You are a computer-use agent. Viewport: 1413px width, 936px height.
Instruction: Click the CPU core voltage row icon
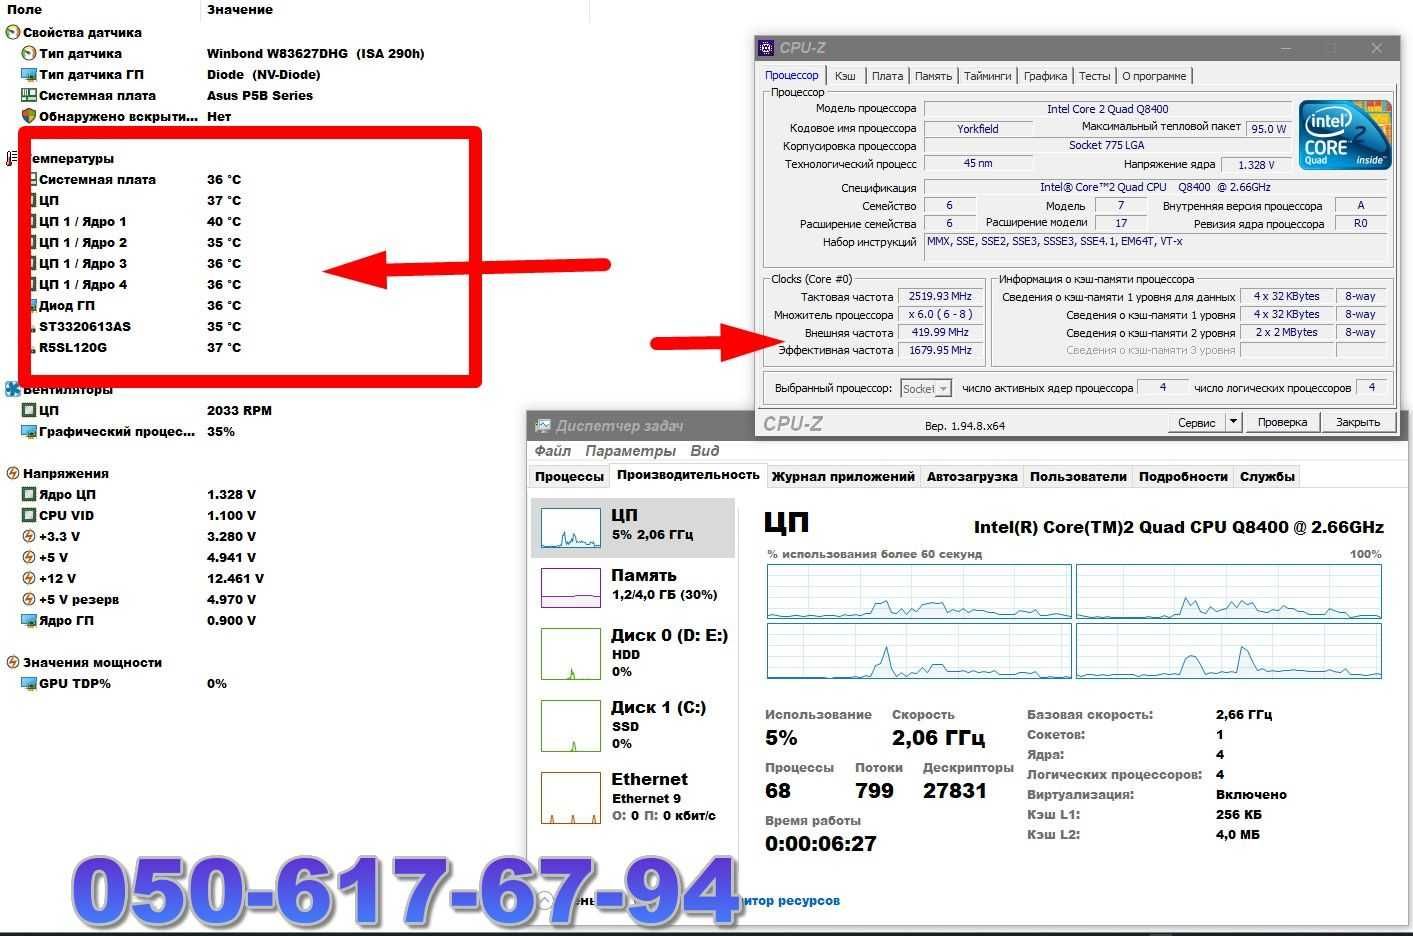29,495
